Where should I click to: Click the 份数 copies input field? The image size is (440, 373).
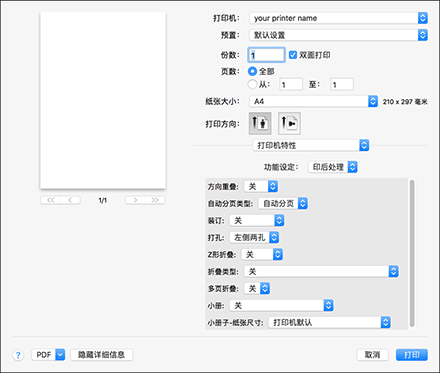pyautogui.click(x=266, y=55)
